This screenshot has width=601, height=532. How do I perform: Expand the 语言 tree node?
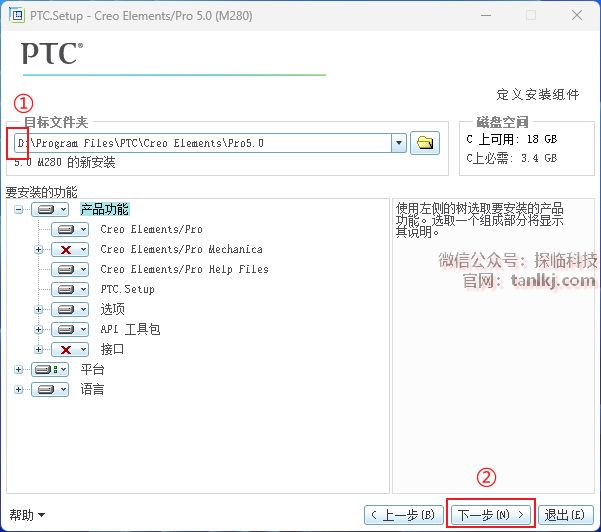(x=18, y=389)
